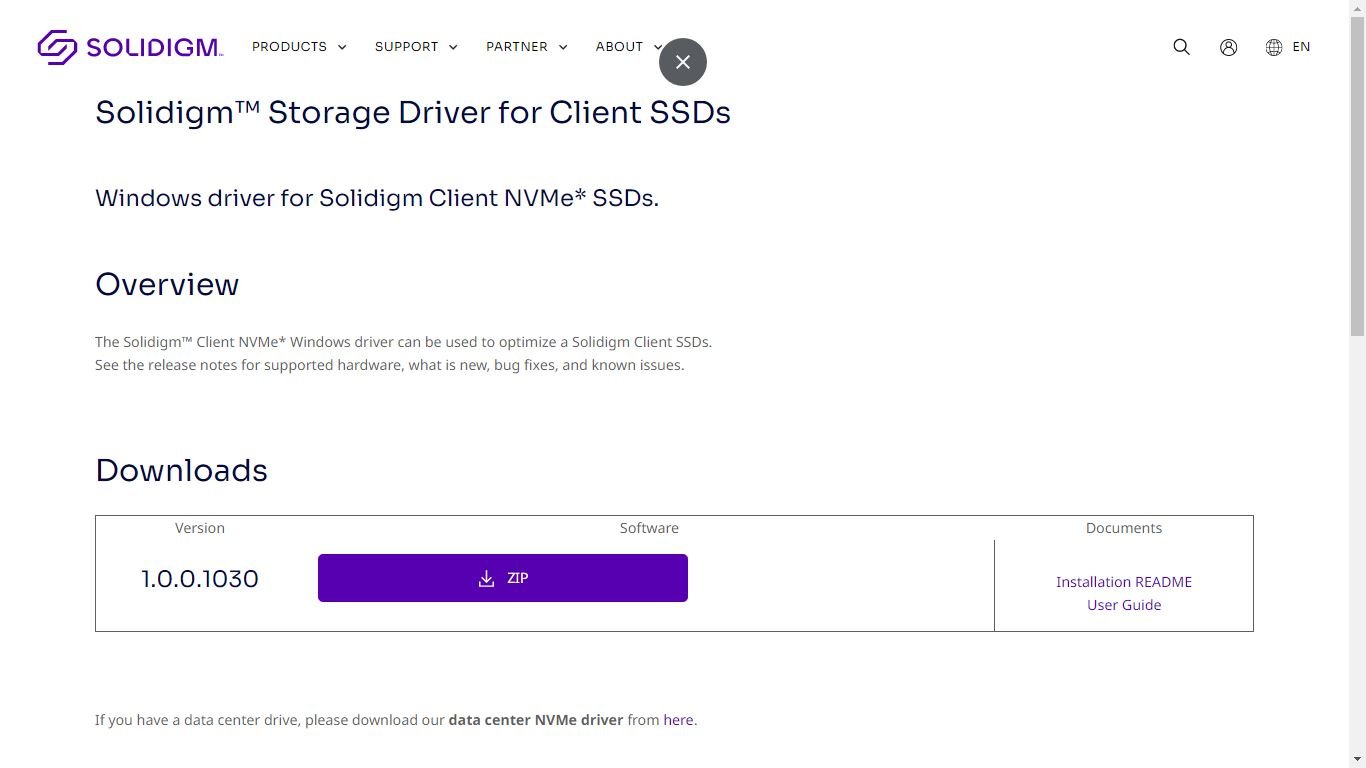This screenshot has width=1366, height=768.
Task: Open the User Guide link
Action: pos(1123,605)
